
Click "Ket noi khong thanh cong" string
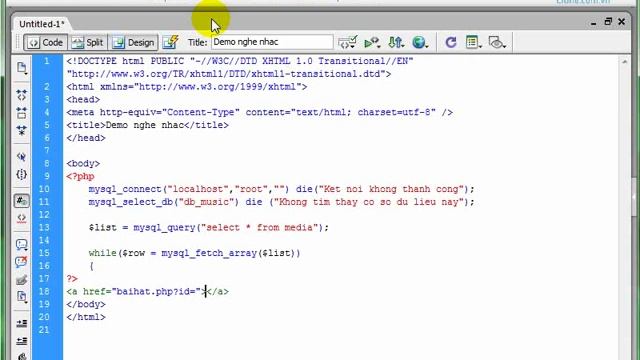pyautogui.click(x=392, y=189)
